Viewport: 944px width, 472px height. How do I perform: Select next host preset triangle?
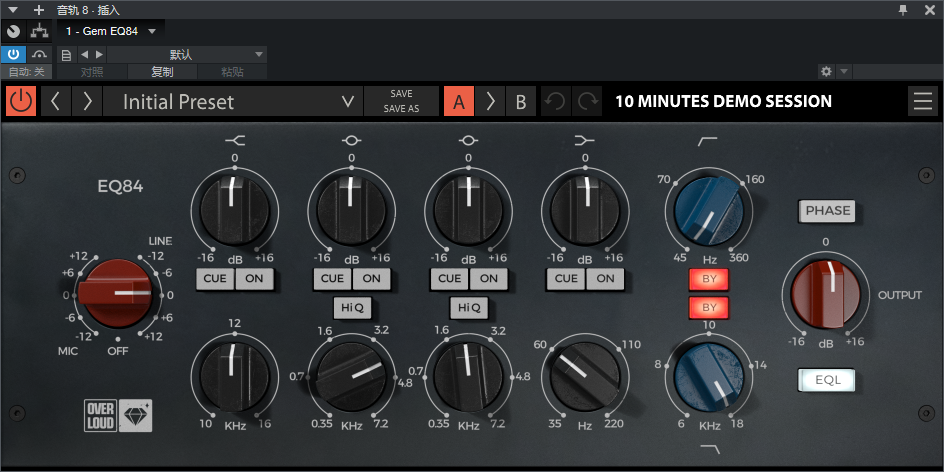click(99, 54)
